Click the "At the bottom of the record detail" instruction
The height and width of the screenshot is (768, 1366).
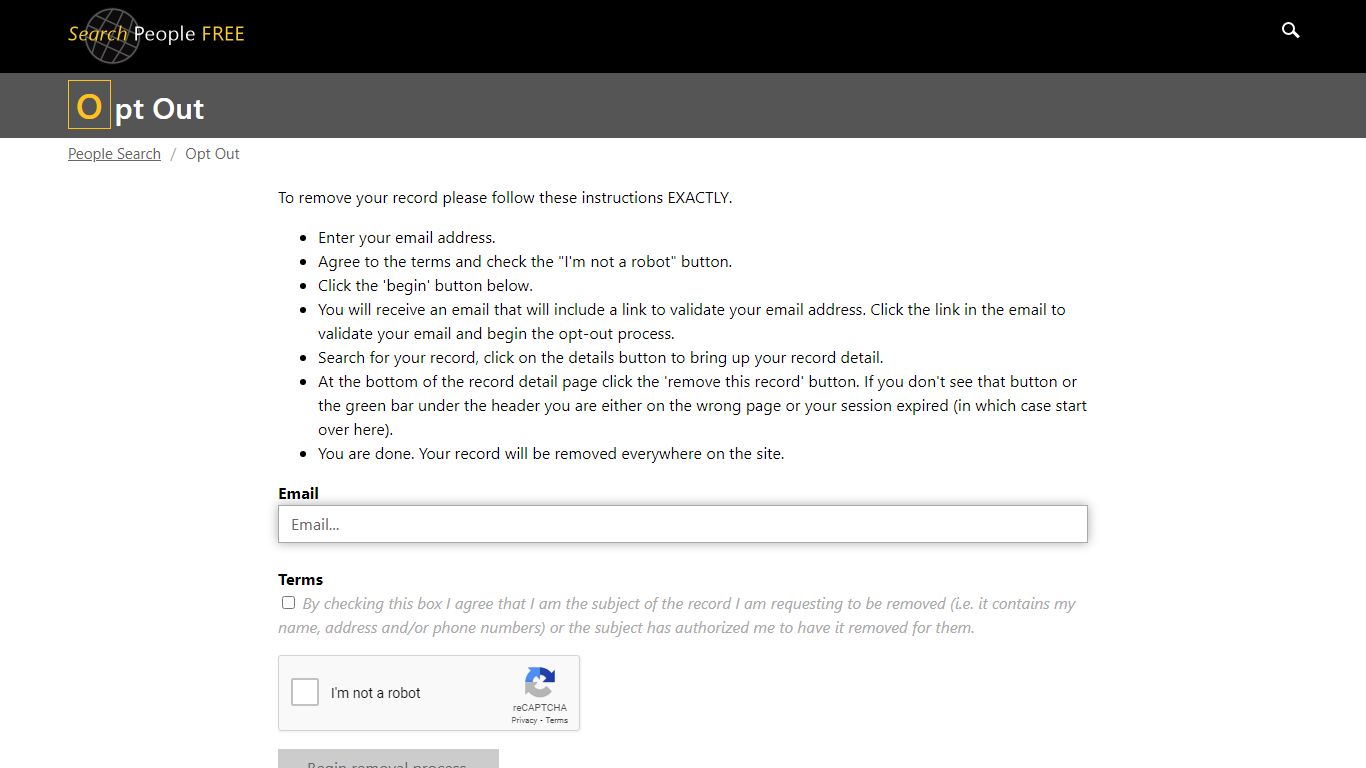[702, 406]
